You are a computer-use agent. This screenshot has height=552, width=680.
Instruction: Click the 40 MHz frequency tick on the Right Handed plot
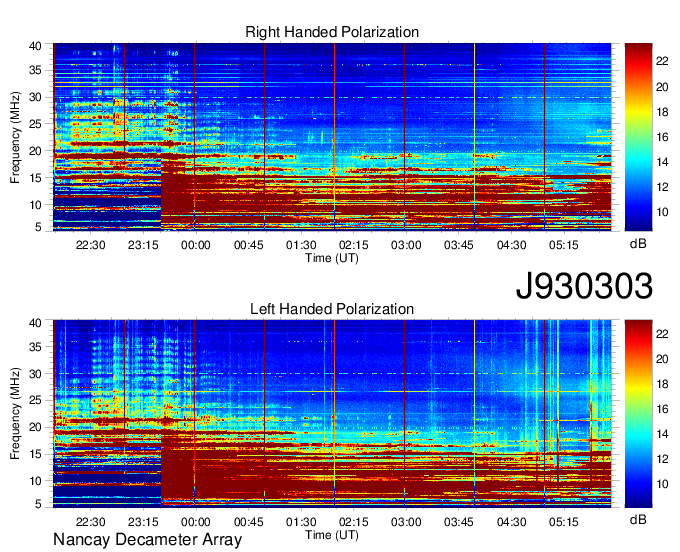(35, 46)
